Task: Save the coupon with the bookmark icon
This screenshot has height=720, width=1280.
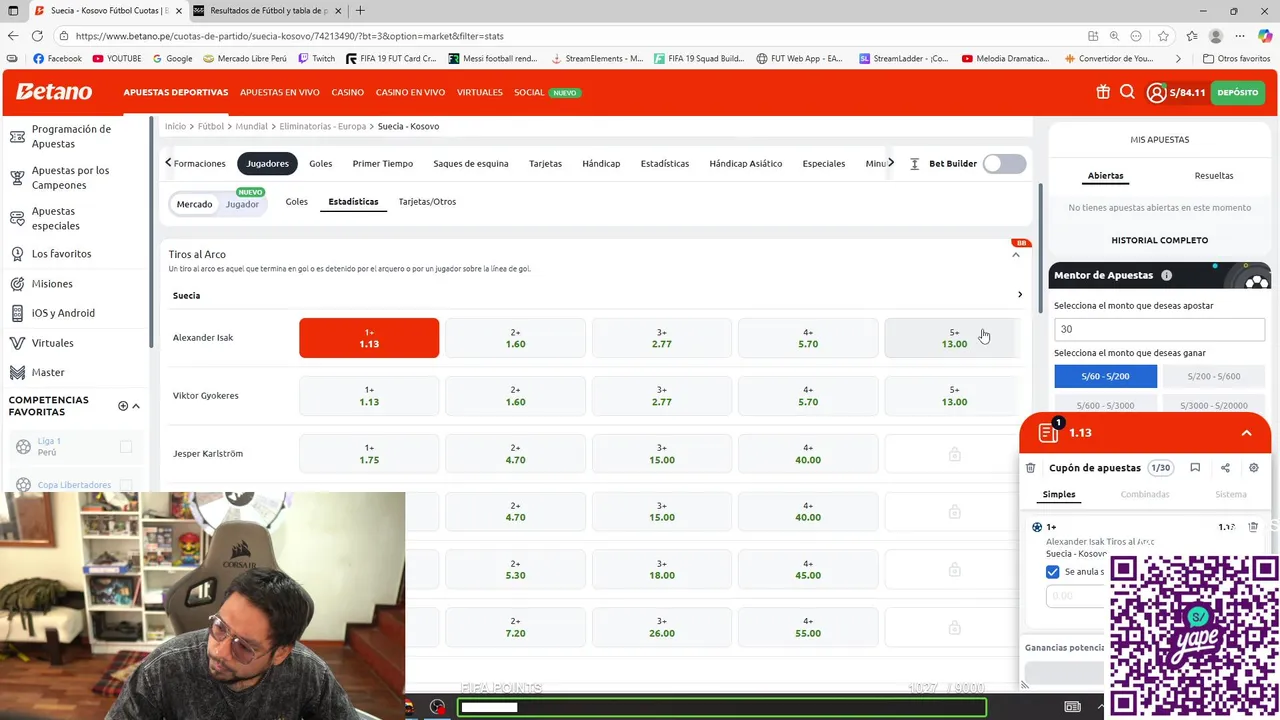Action: click(x=1195, y=468)
